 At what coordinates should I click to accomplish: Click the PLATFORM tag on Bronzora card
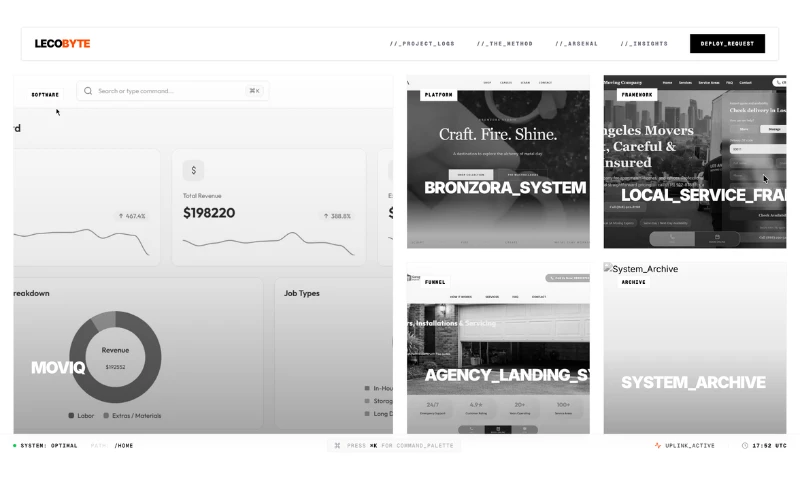coord(438,94)
